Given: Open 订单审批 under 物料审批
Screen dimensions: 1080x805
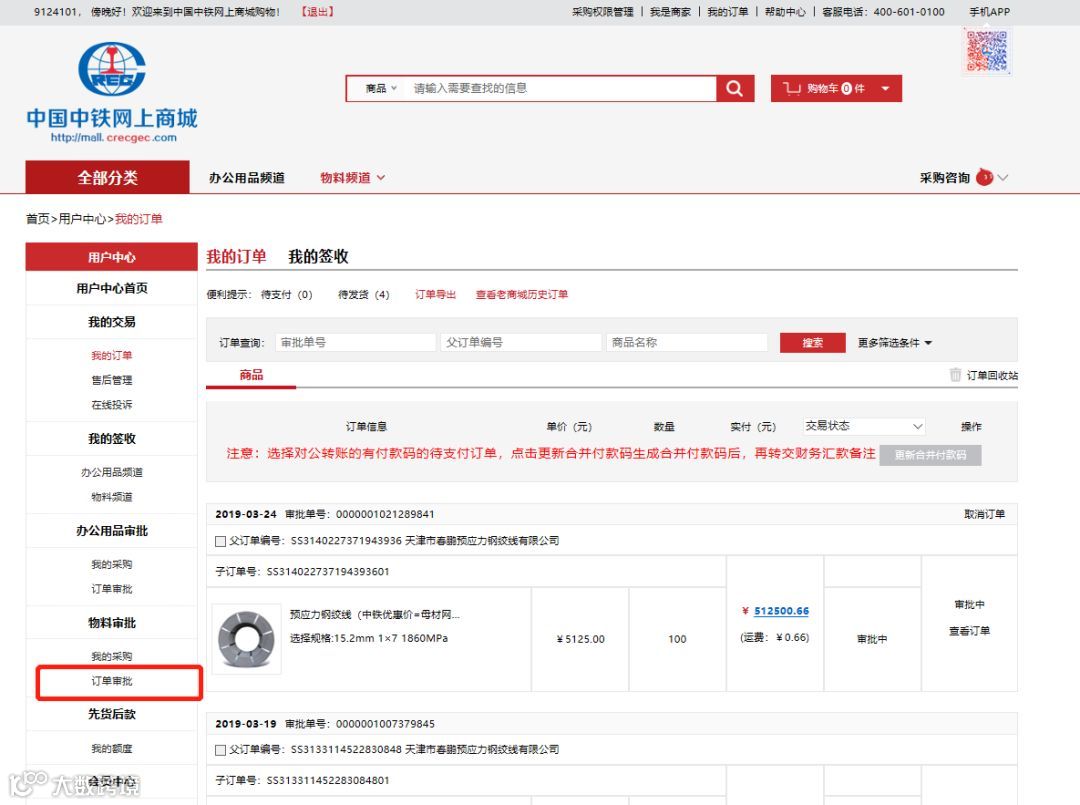Looking at the screenshot, I should [112, 681].
